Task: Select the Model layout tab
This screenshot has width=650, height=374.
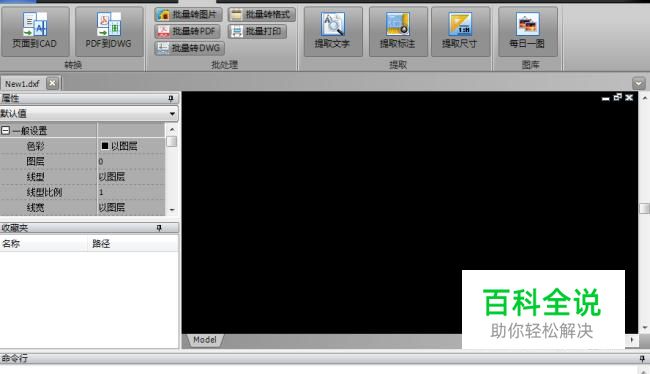Action: [x=205, y=340]
